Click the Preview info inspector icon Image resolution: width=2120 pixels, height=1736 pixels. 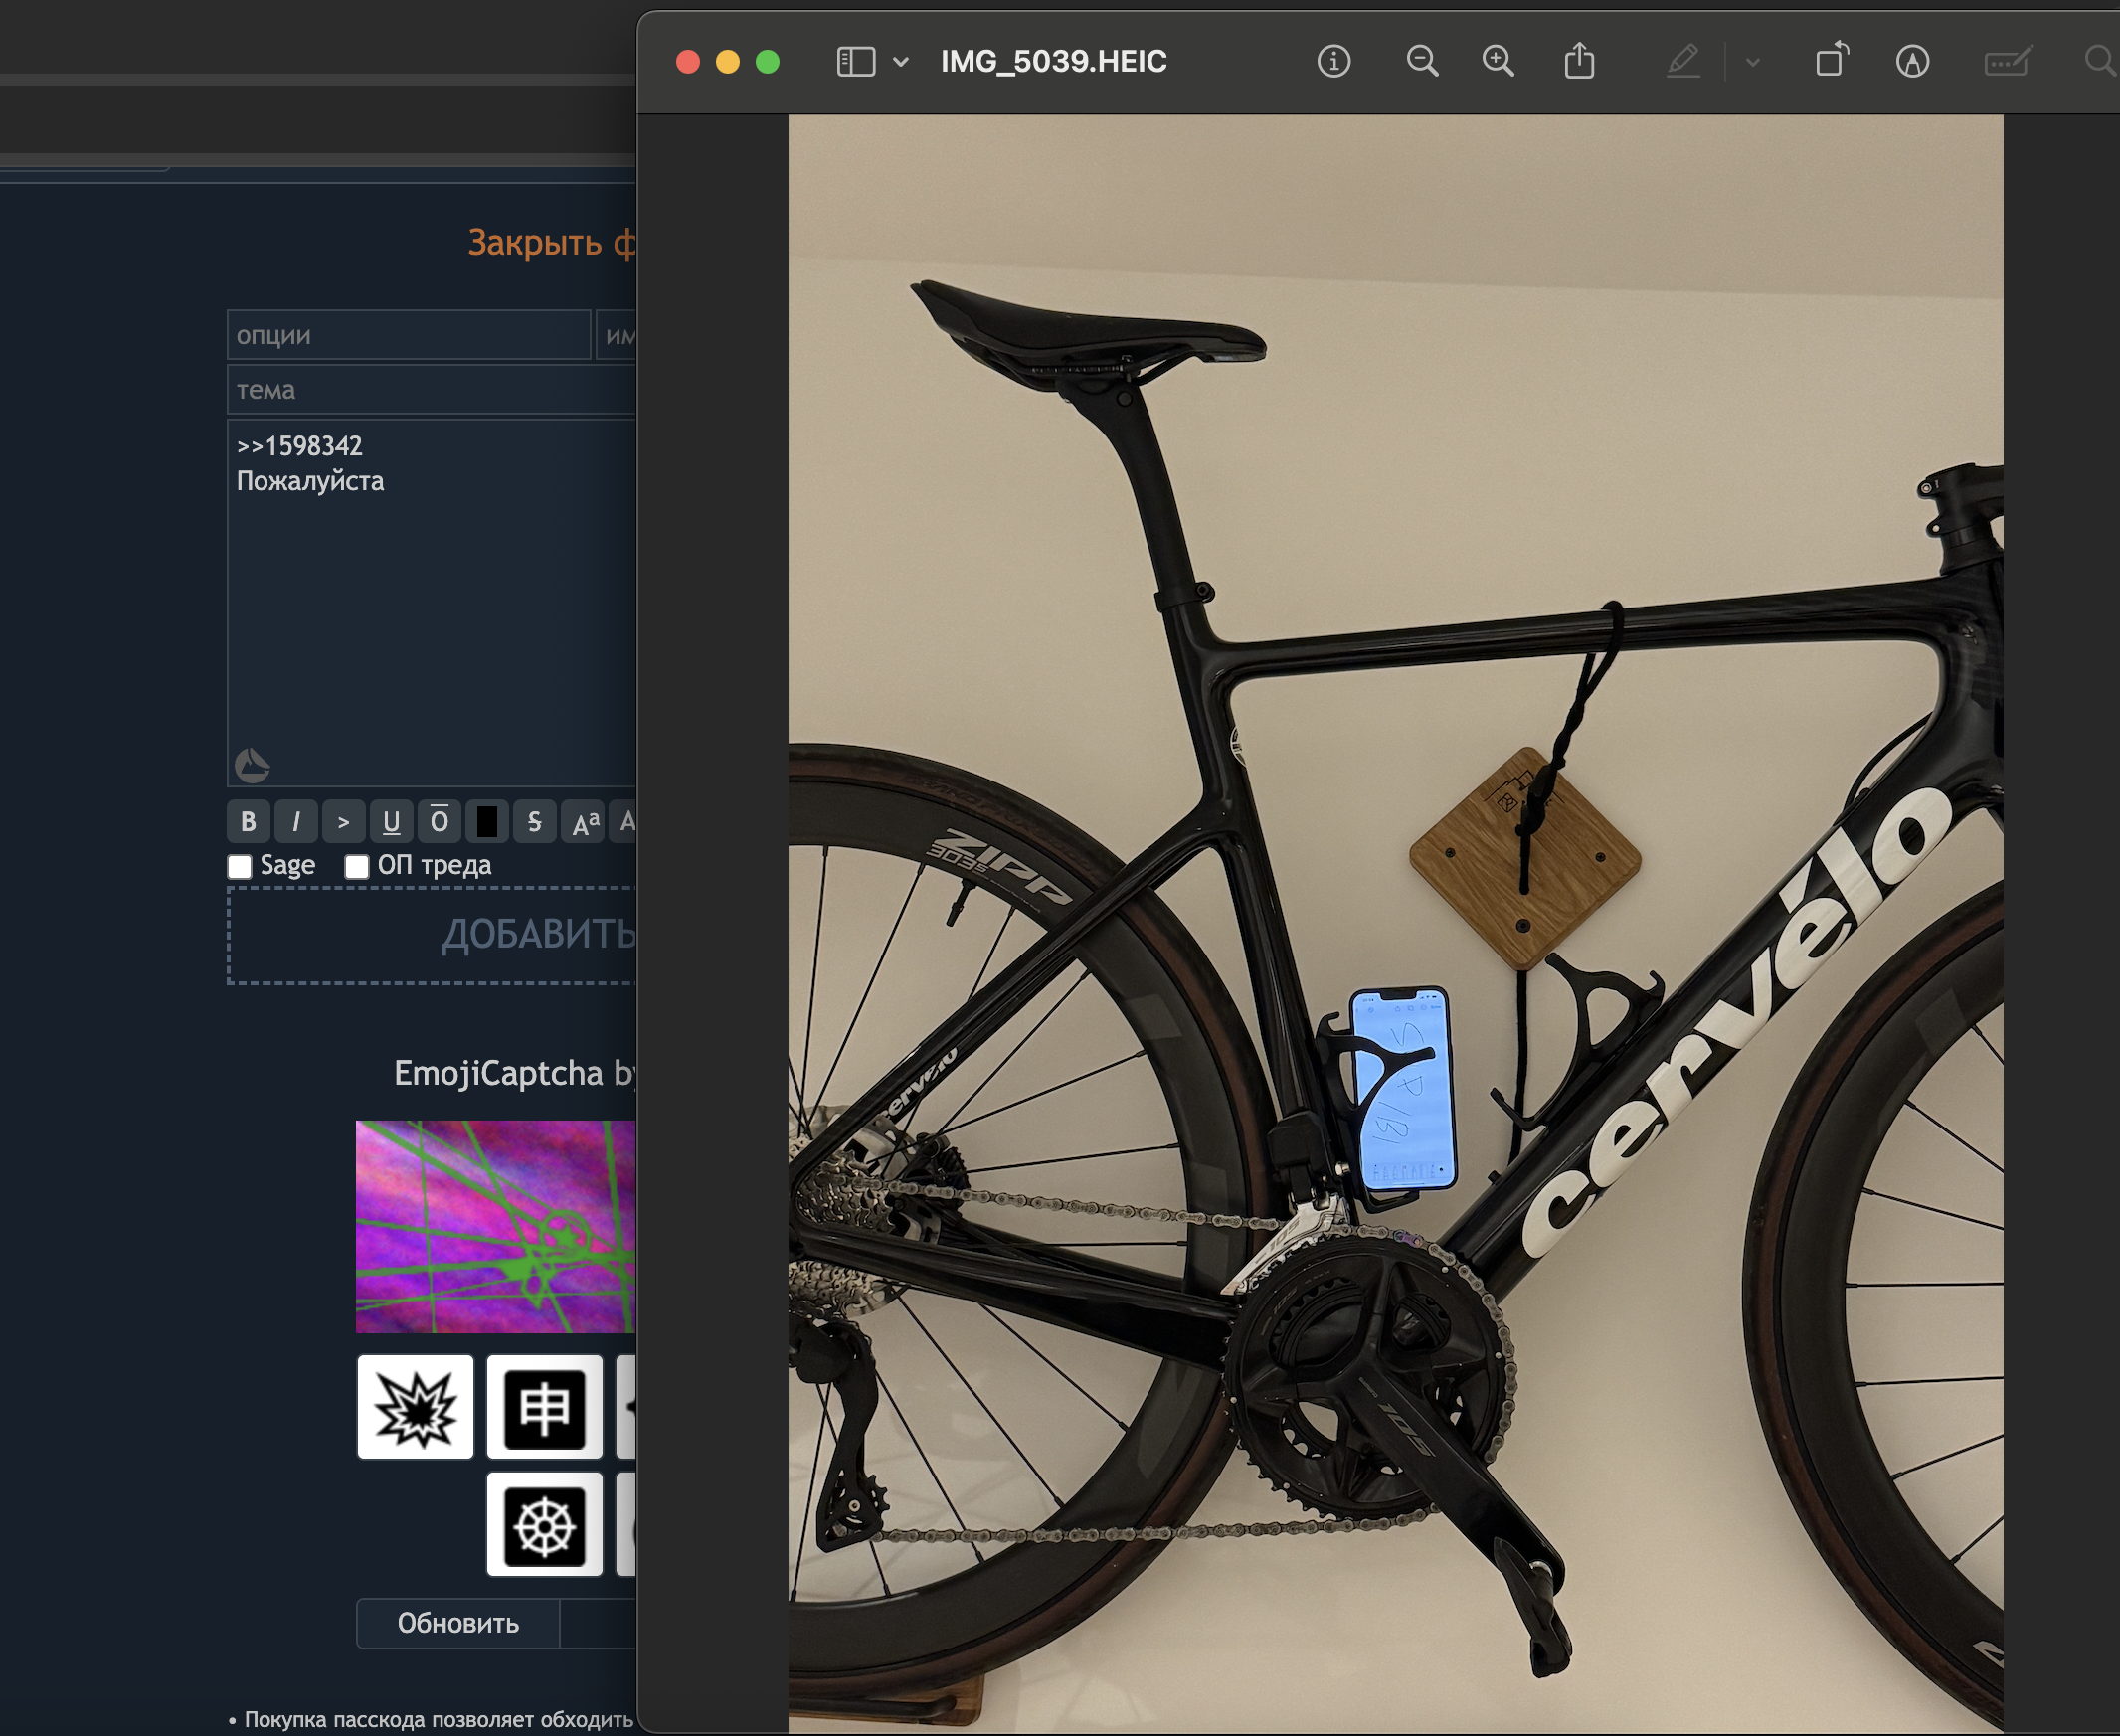coord(1333,62)
